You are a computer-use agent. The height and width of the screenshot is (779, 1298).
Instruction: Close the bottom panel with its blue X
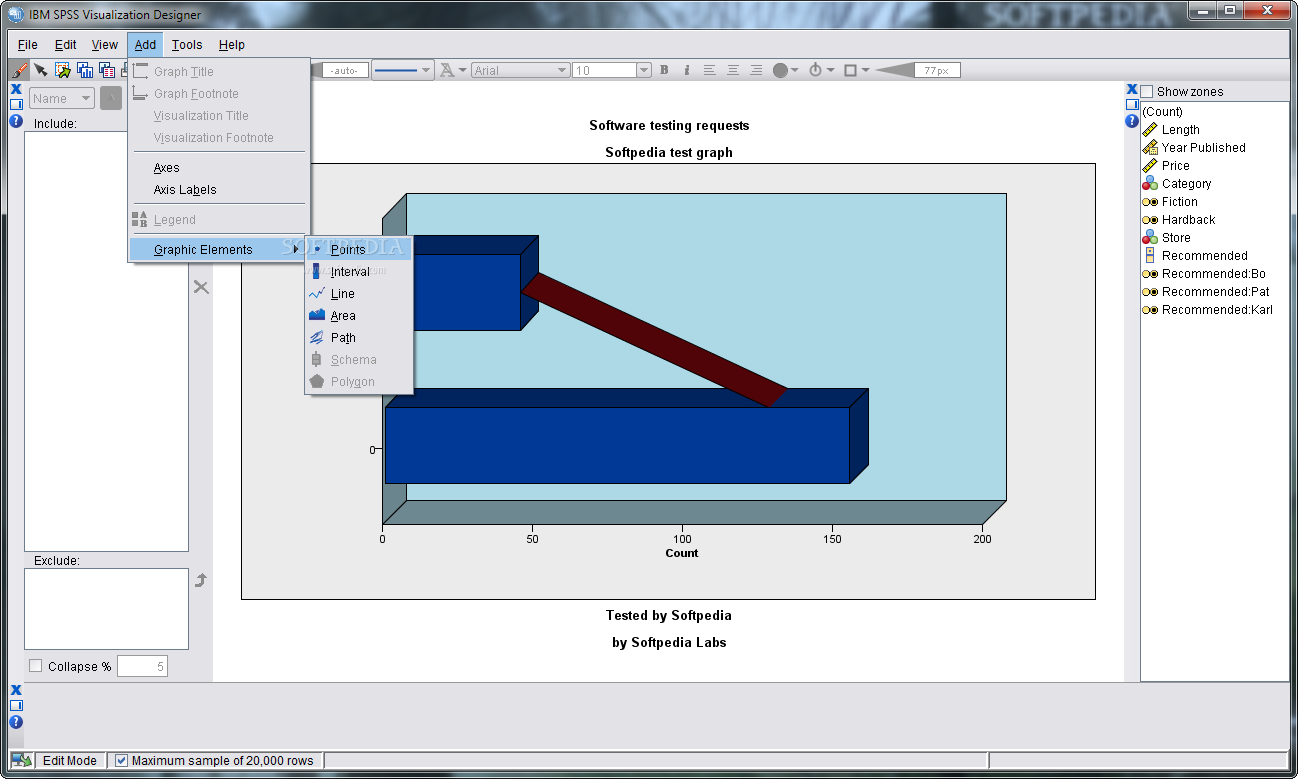(x=16, y=690)
